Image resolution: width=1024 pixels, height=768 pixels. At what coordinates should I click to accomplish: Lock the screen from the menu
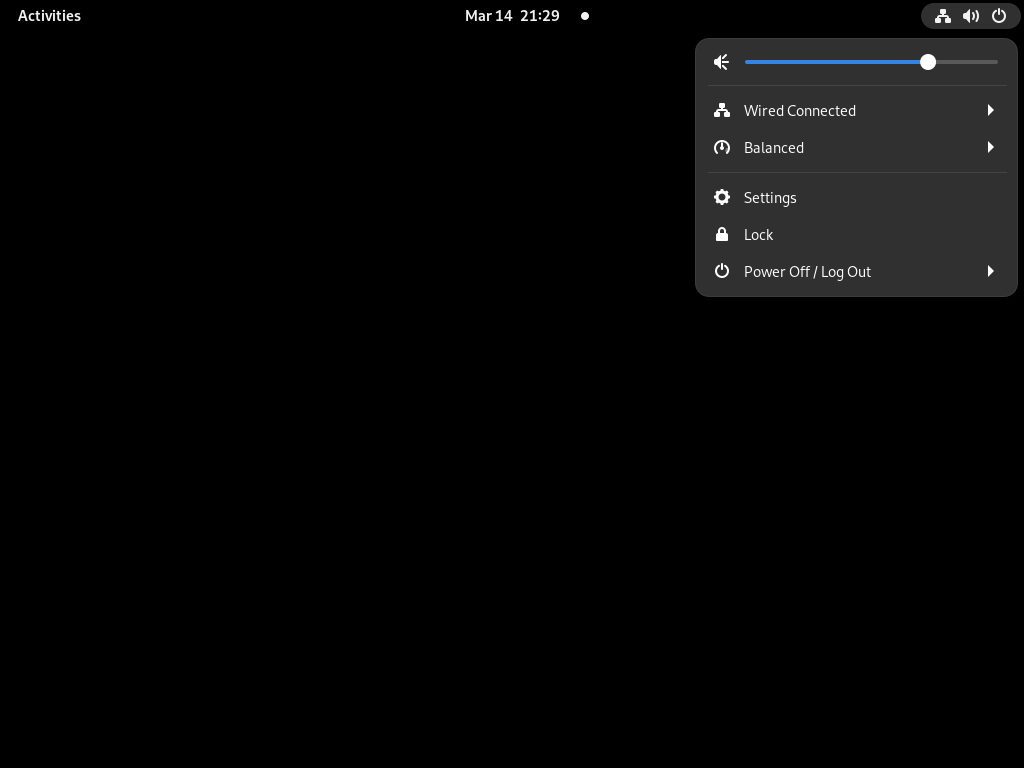coord(857,234)
